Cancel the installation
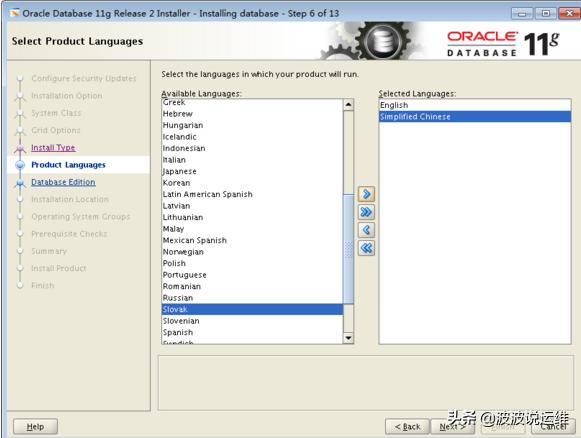Image resolution: width=581 pixels, height=438 pixels. click(553, 427)
